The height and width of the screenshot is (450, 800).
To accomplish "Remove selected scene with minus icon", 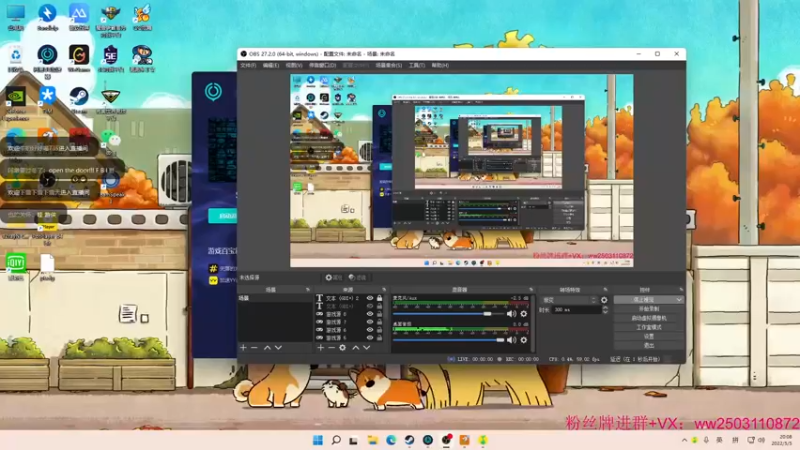I will coord(254,347).
